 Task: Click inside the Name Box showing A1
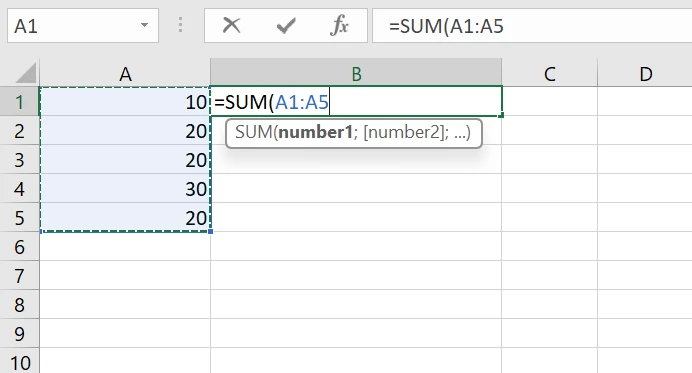[x=73, y=26]
